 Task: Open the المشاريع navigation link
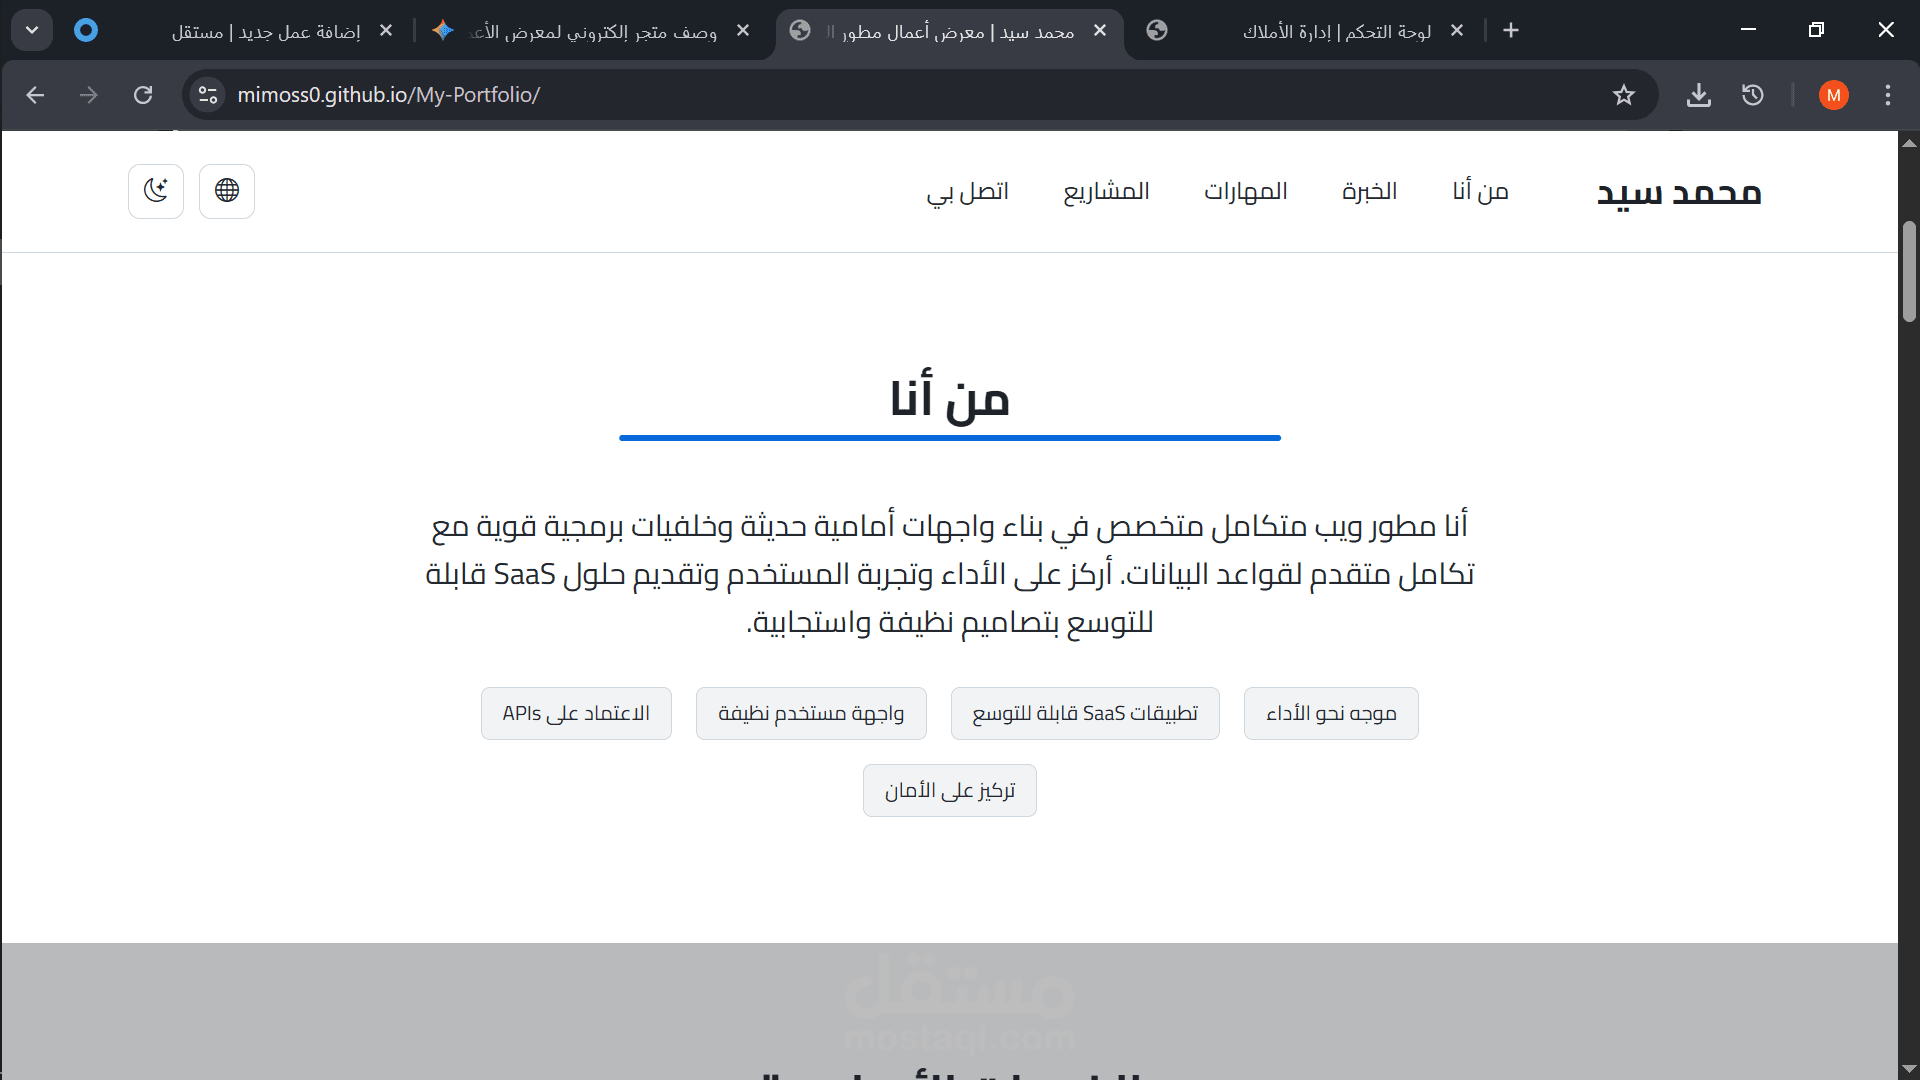click(x=1106, y=191)
